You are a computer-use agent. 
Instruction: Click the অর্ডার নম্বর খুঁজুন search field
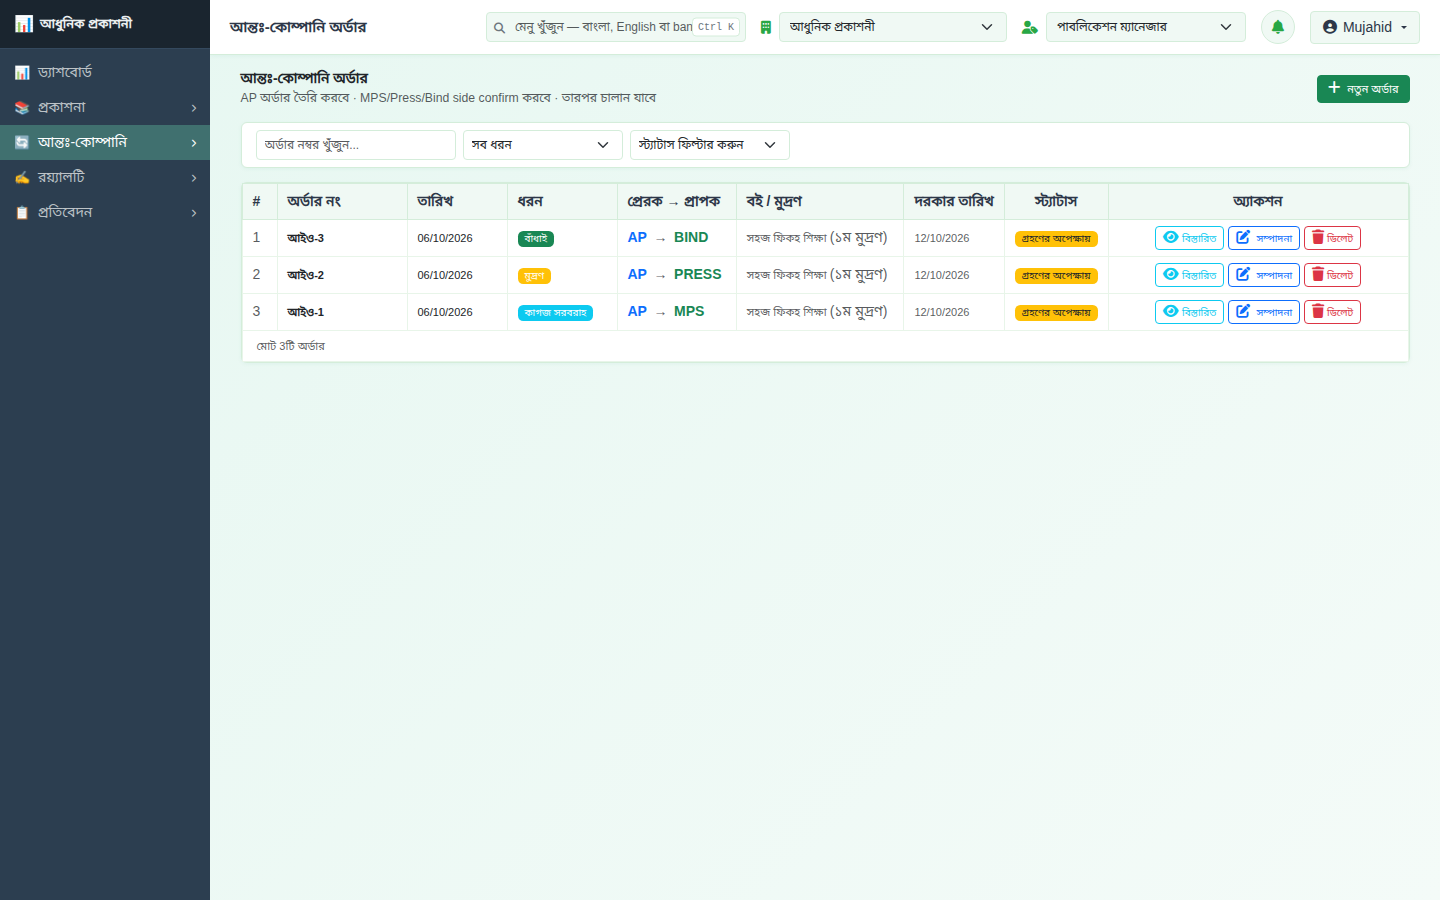[355, 145]
